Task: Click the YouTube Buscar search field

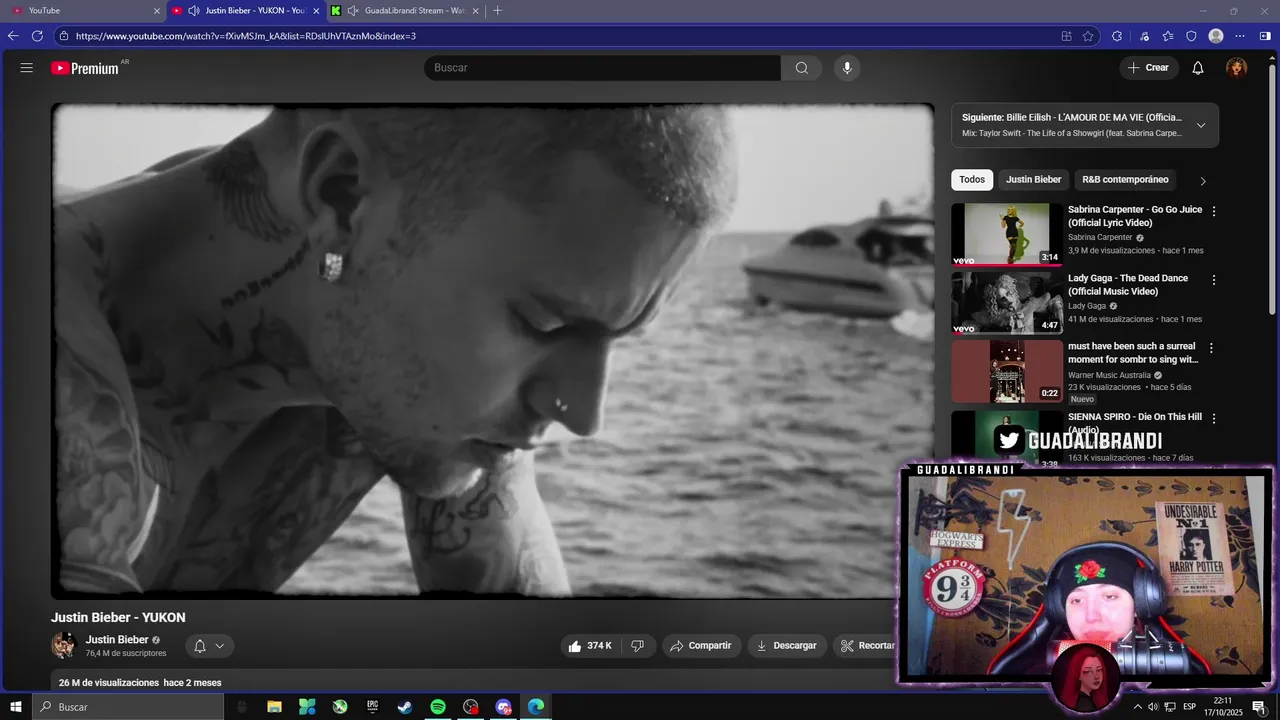Action: [602, 68]
